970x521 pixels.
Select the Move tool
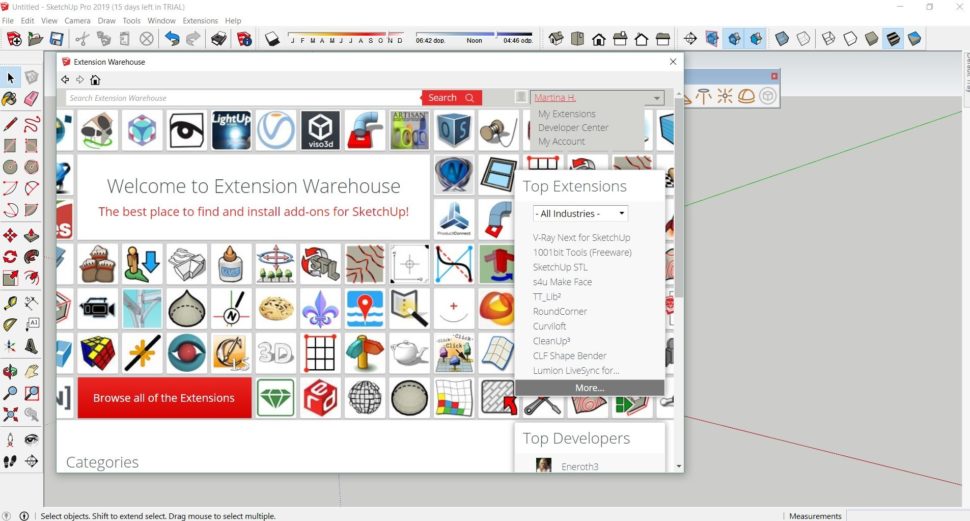(x=10, y=235)
